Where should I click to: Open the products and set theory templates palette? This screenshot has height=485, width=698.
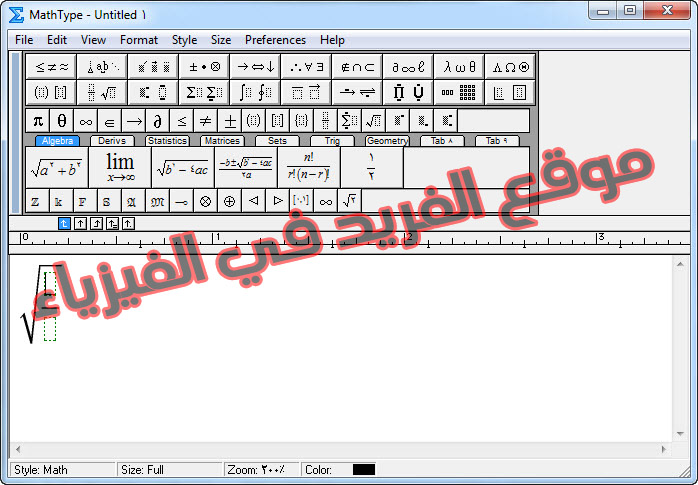[x=408, y=92]
